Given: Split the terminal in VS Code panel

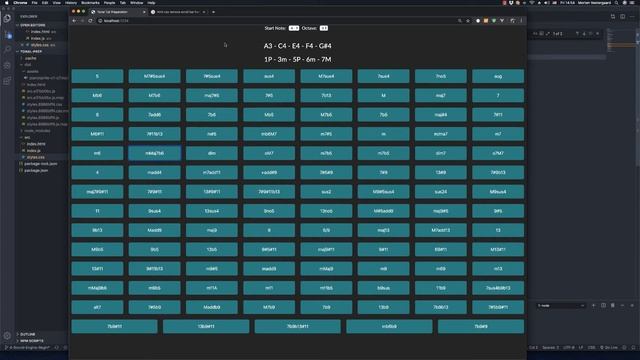Looking at the screenshot, I should click(603, 305).
